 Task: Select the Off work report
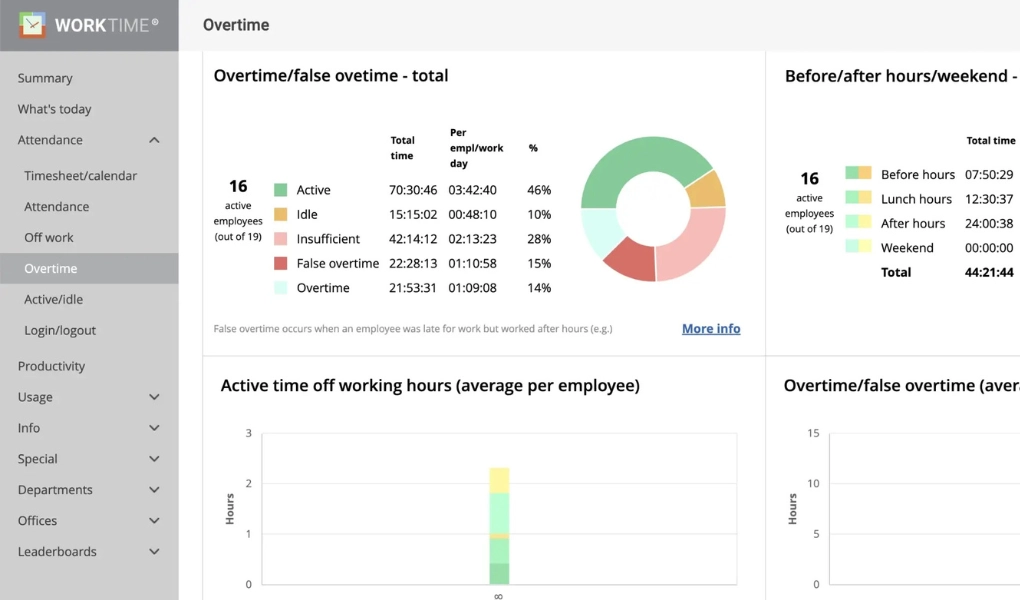click(49, 238)
